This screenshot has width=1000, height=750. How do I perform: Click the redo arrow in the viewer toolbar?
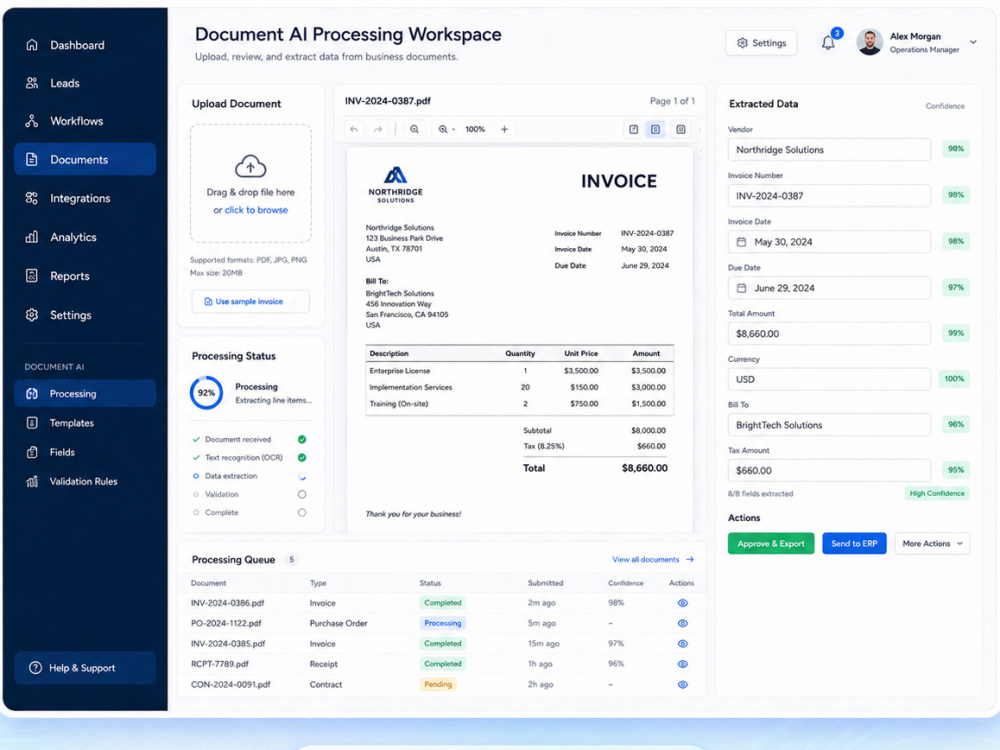(x=378, y=129)
